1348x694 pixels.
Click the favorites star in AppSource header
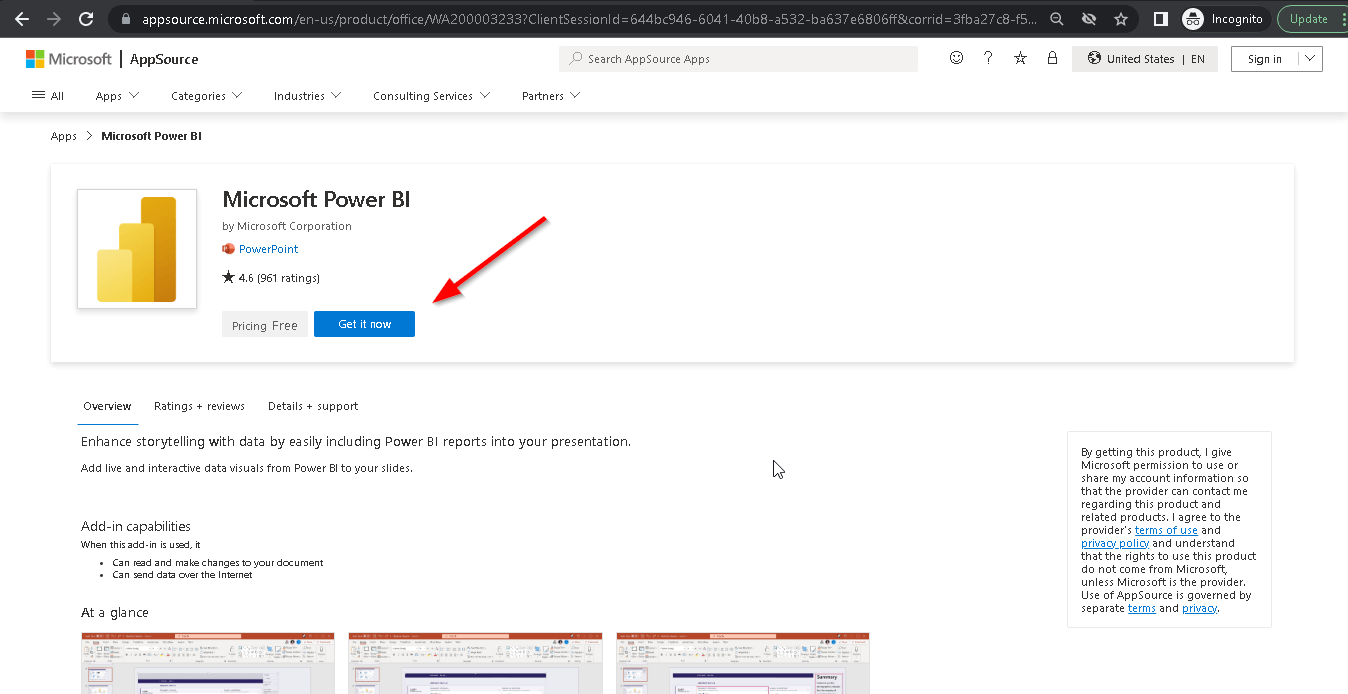pos(1020,58)
